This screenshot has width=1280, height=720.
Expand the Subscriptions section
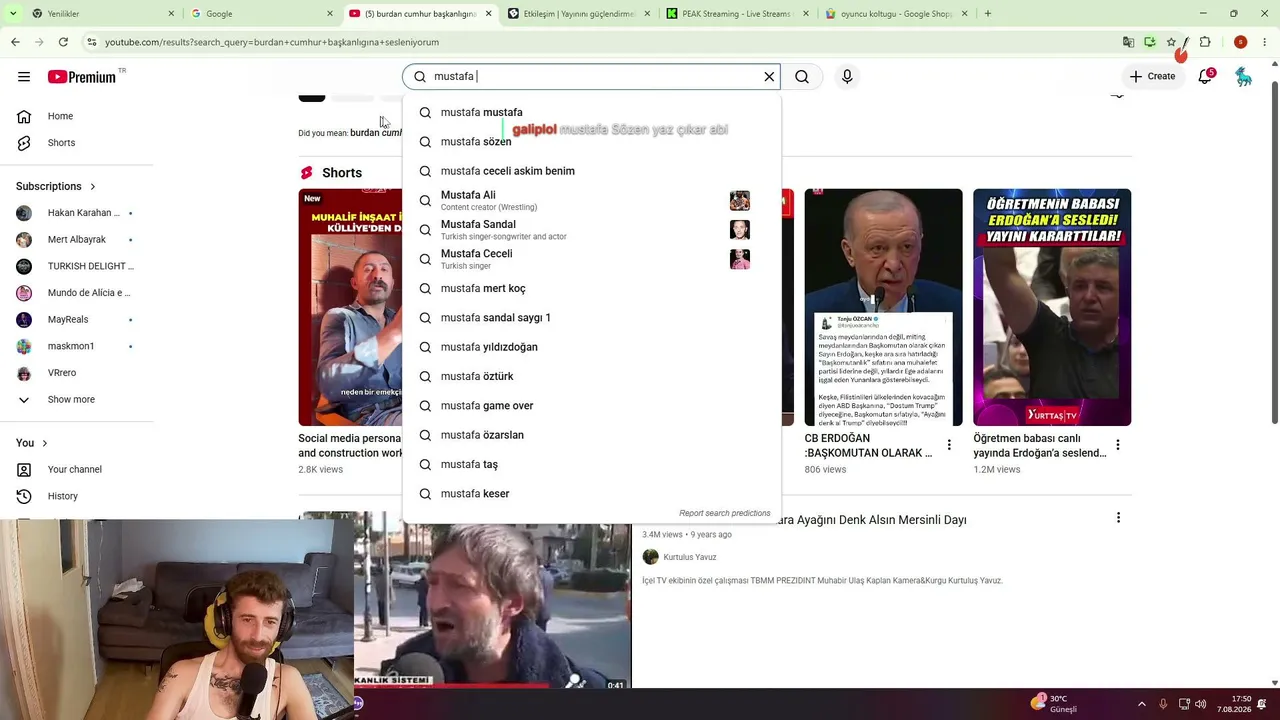pos(56,186)
